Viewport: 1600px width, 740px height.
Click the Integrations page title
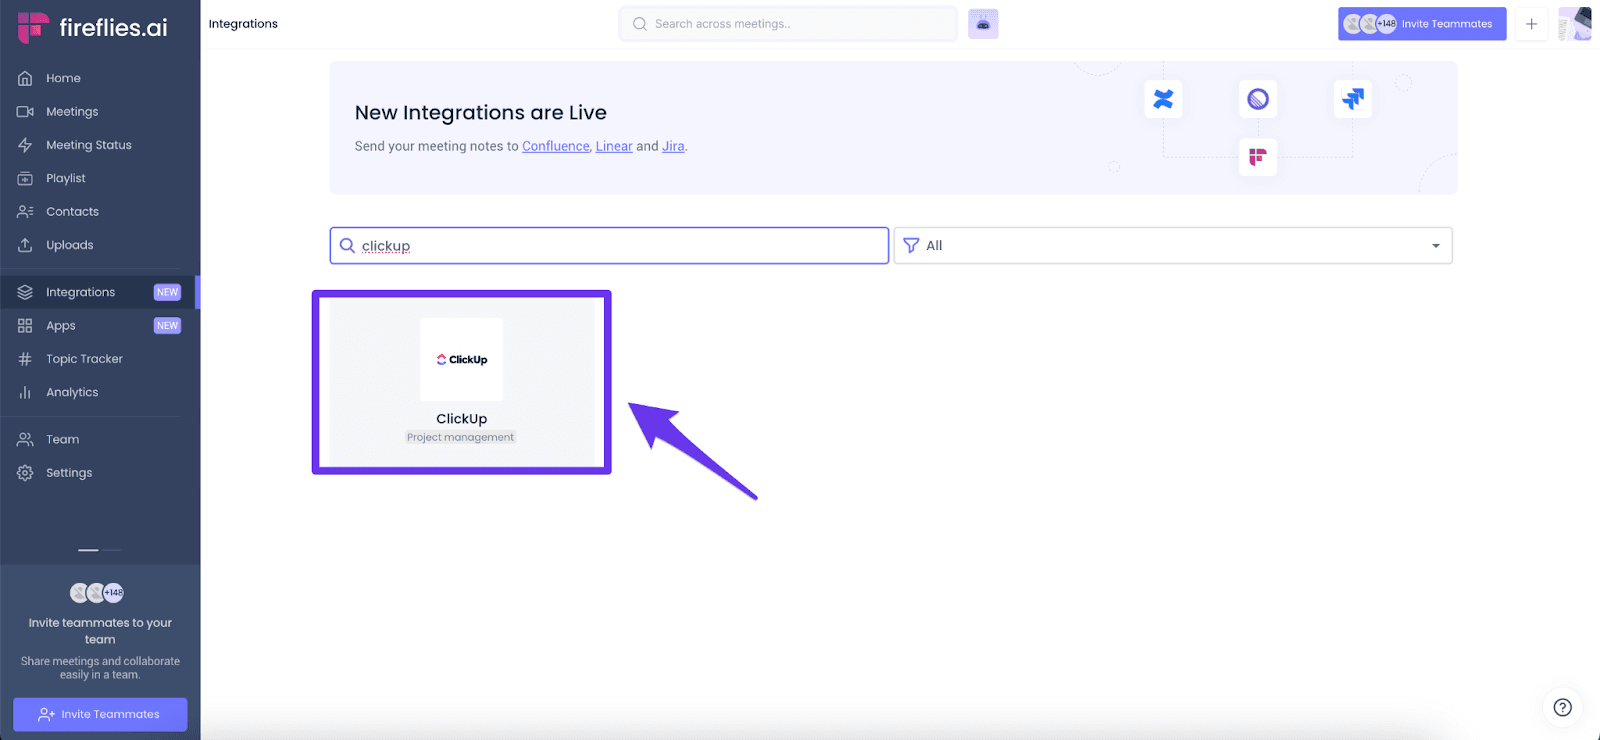click(x=243, y=24)
